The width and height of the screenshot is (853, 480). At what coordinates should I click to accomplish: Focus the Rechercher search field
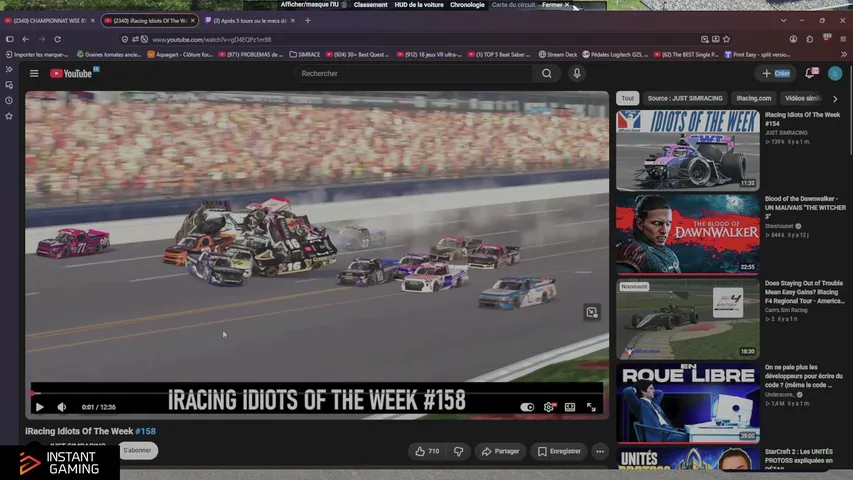click(413, 73)
